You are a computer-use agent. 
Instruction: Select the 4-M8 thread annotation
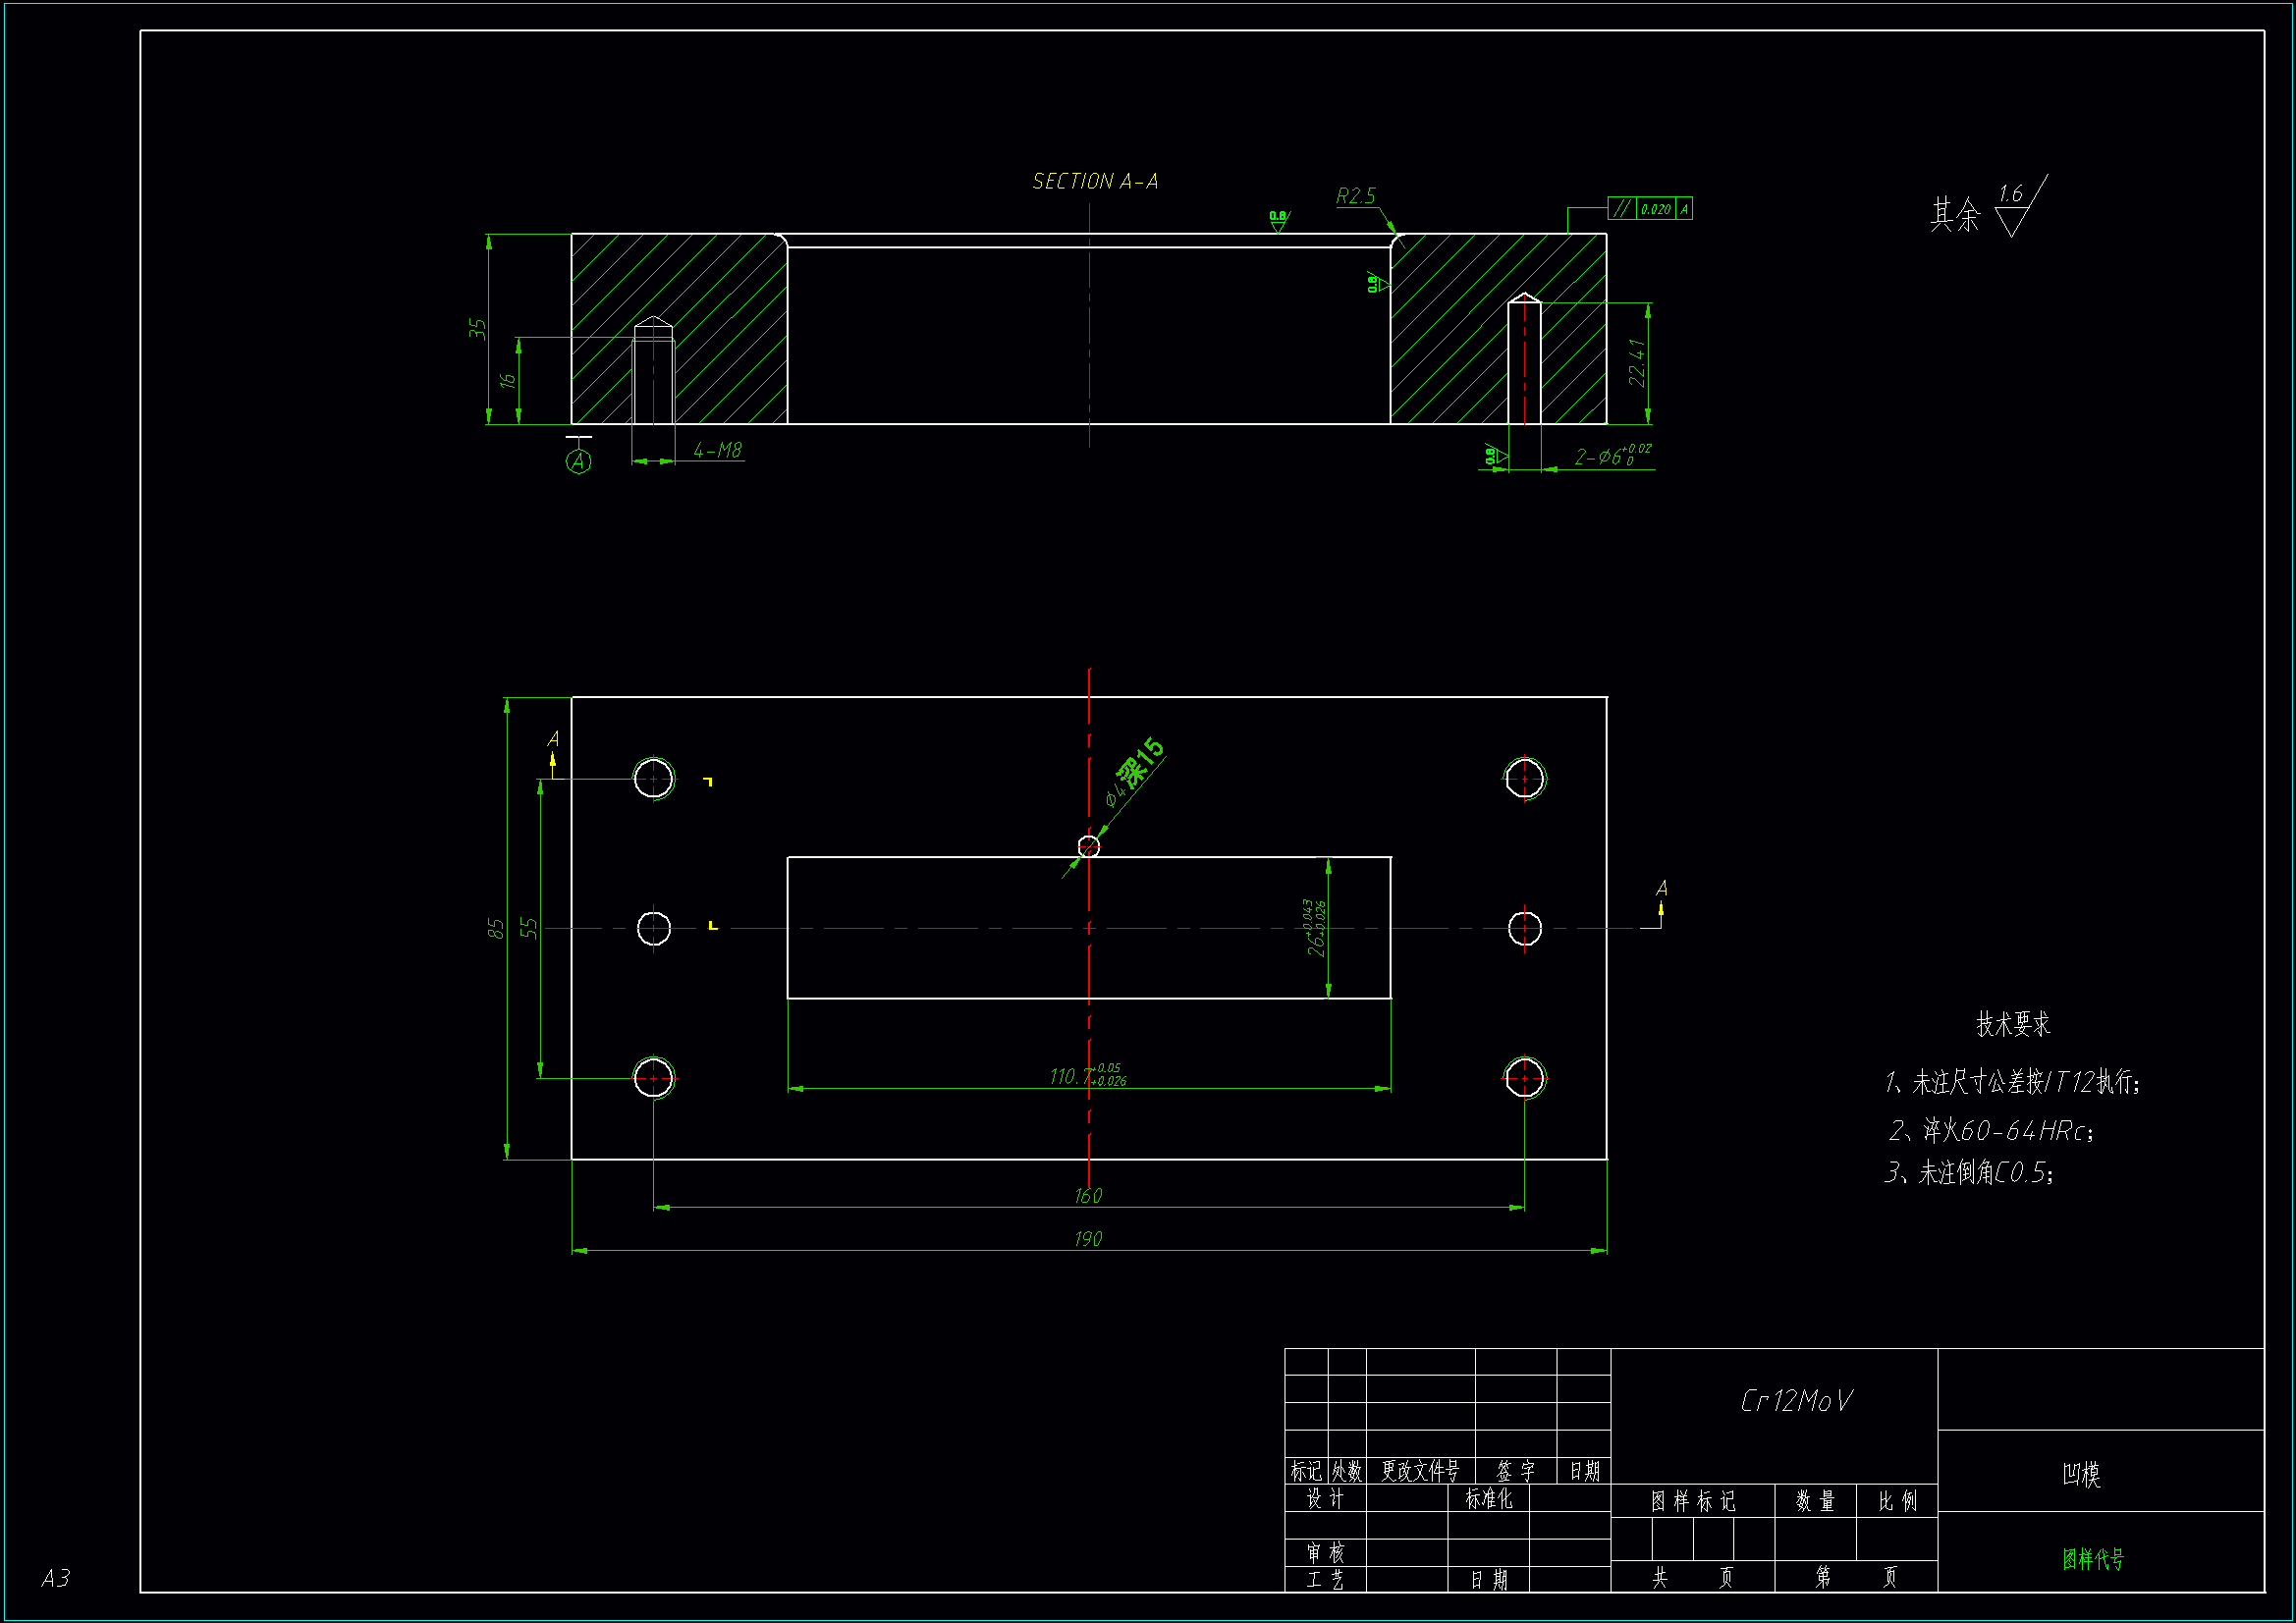coord(717,451)
